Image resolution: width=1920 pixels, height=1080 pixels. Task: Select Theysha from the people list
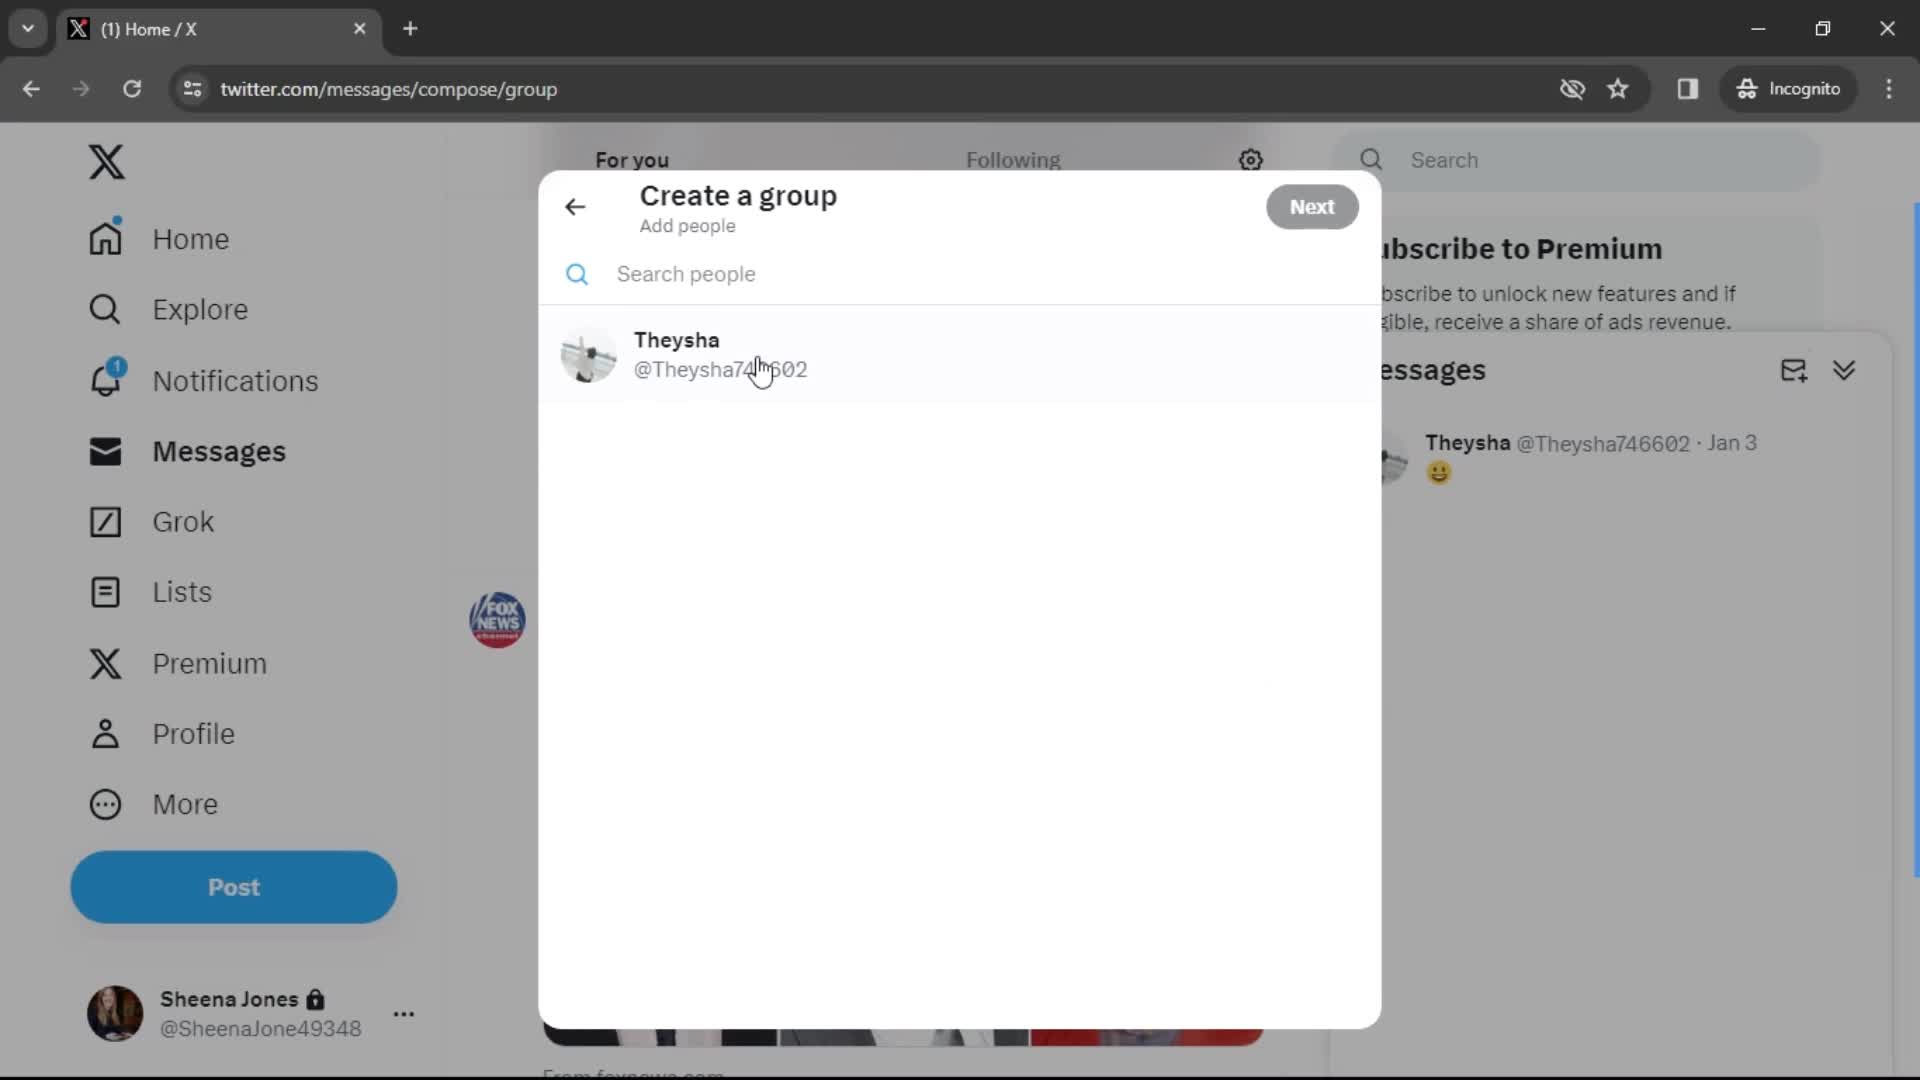[959, 353]
